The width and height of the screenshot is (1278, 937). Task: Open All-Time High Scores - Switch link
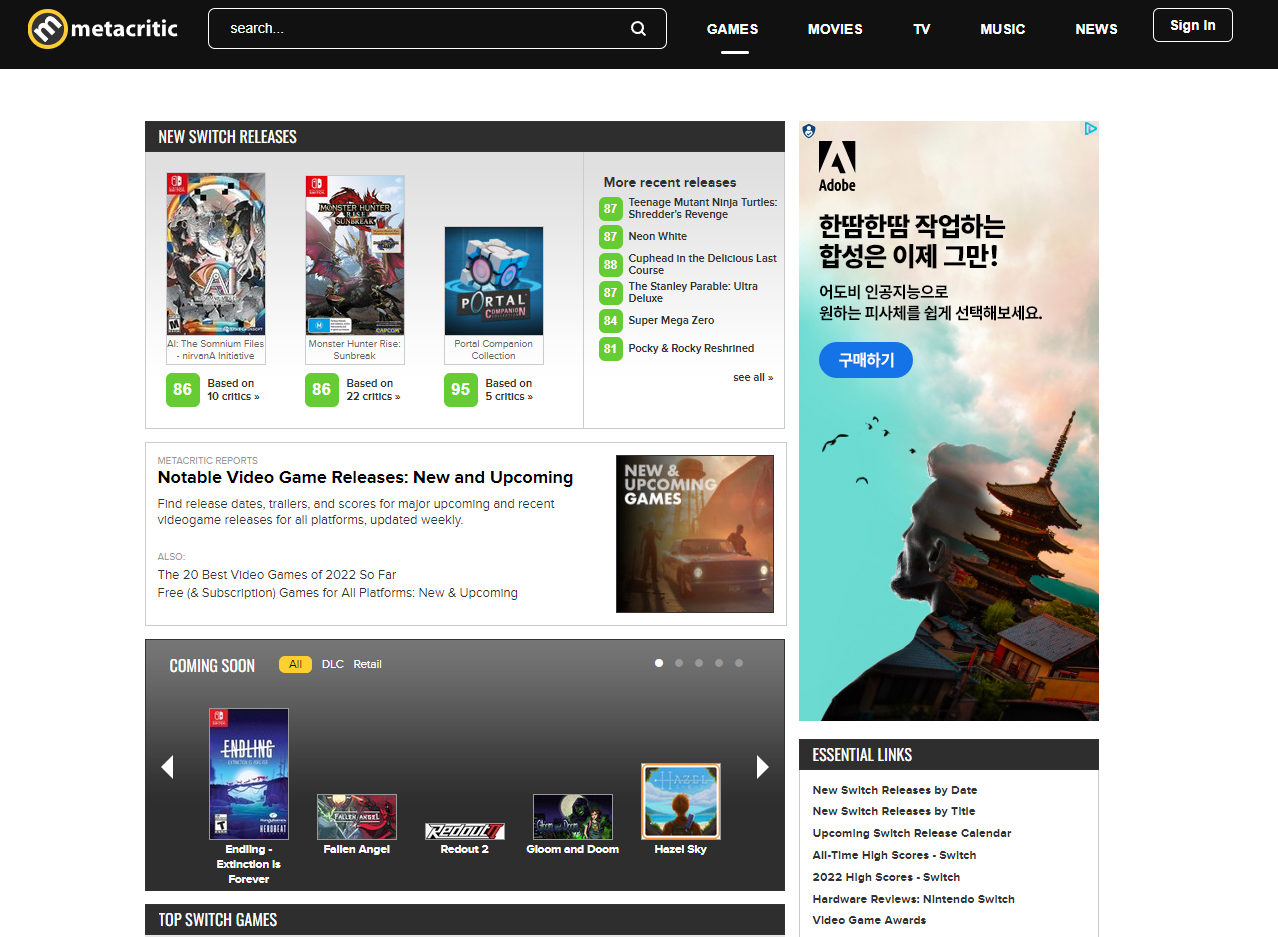[894, 855]
